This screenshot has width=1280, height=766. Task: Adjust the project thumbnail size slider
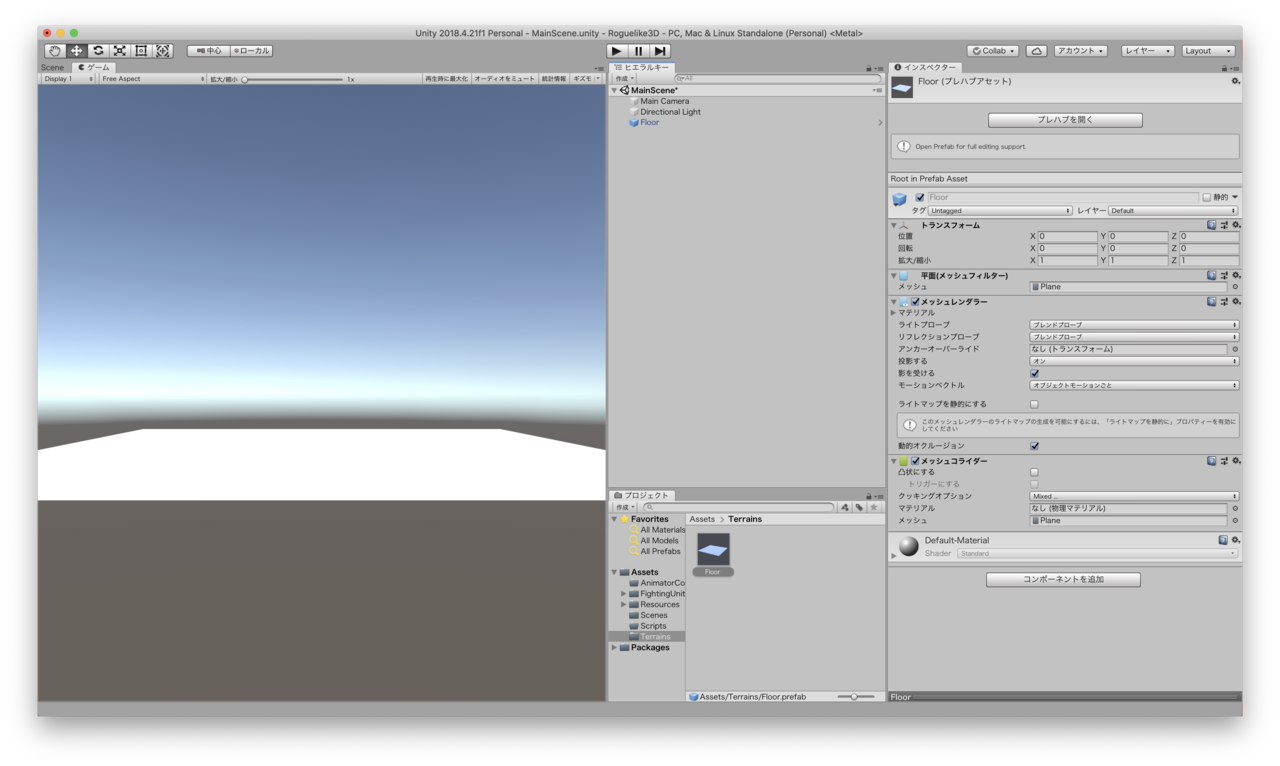coord(856,697)
